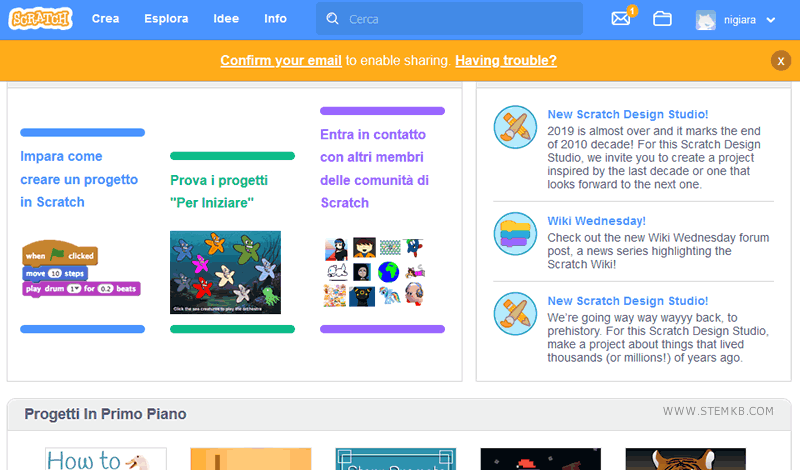Open the Info page

point(276,19)
